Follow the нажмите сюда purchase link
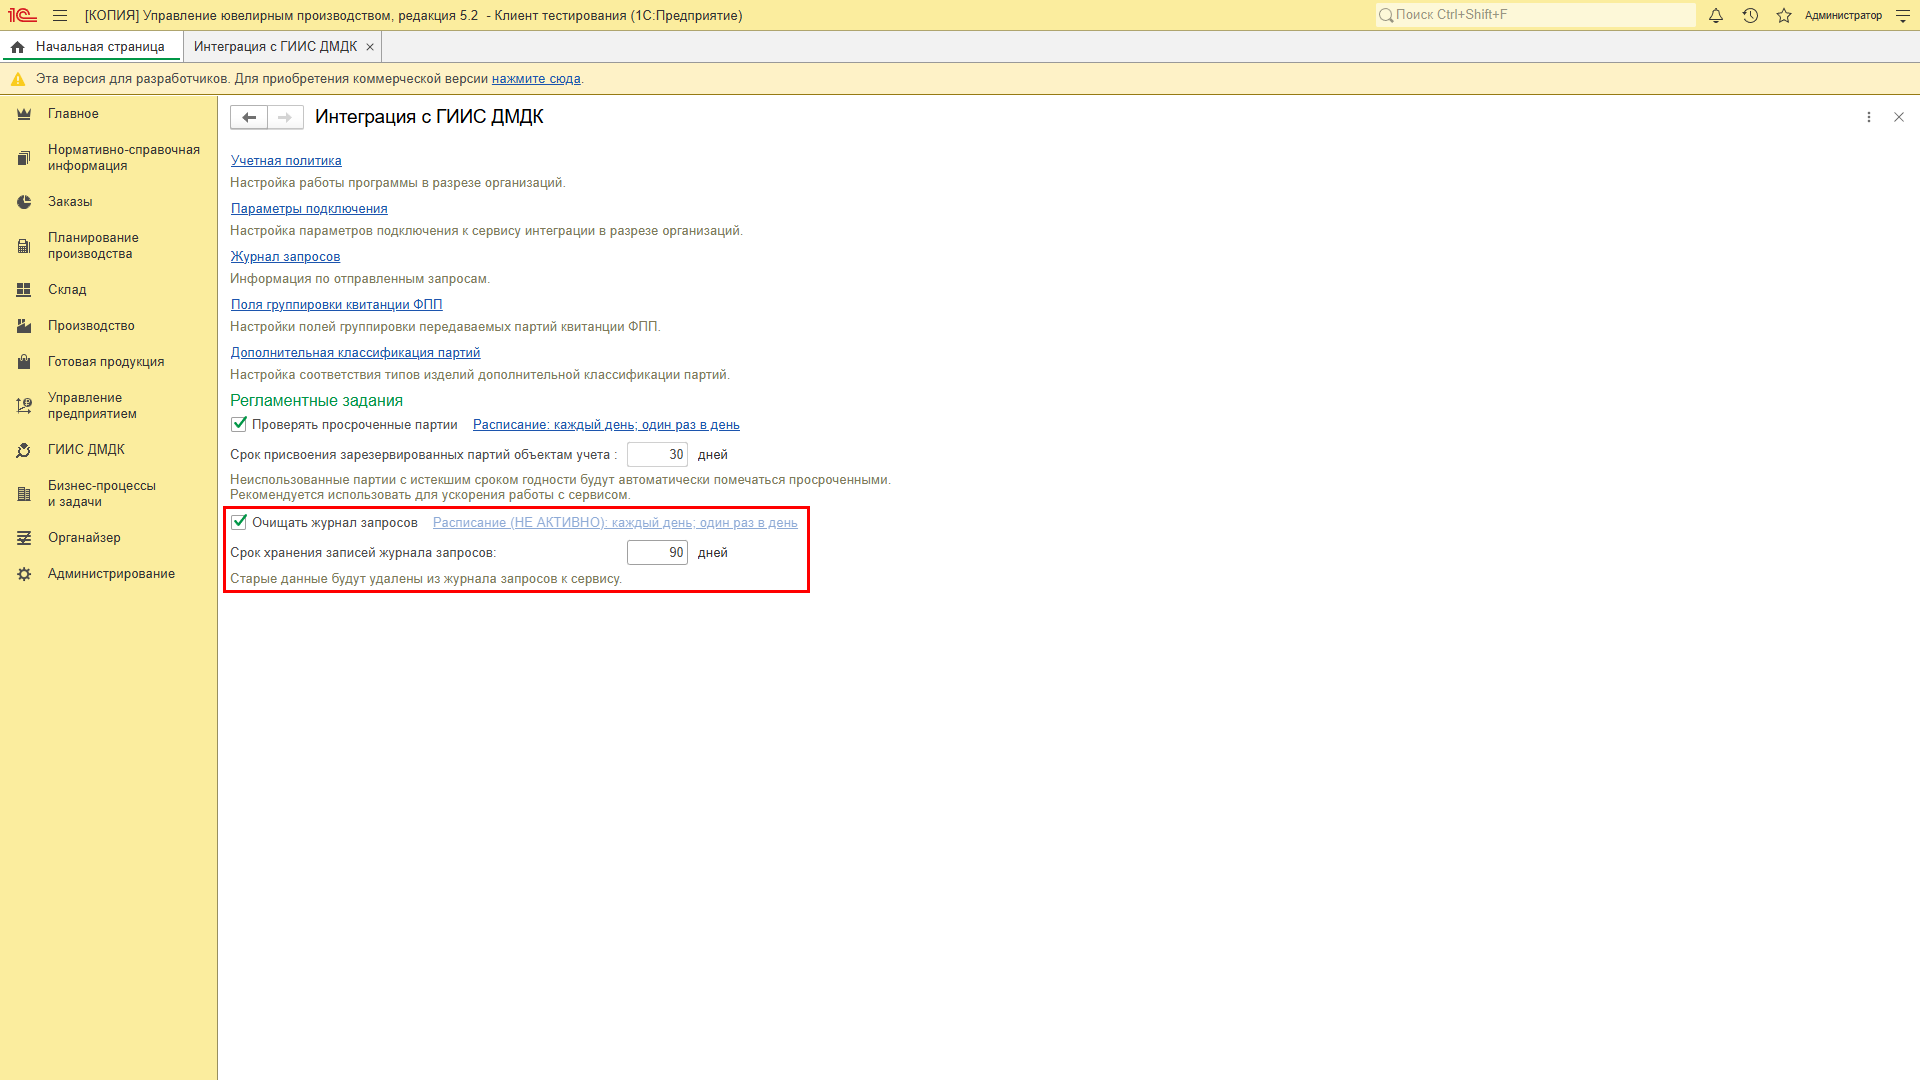Image resolution: width=1920 pixels, height=1080 pixels. click(536, 79)
